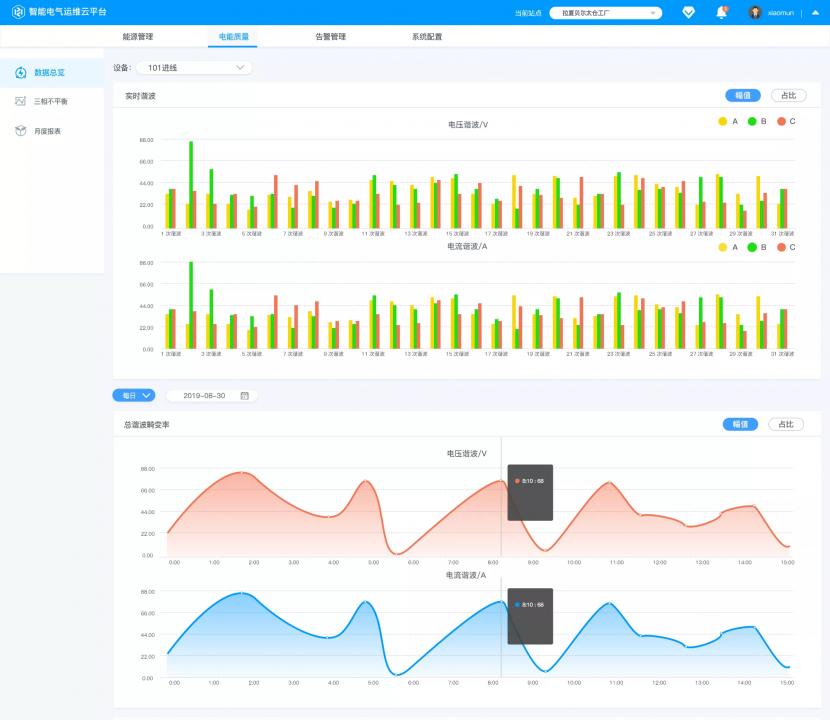Open the notification bell alerts
The height and width of the screenshot is (720, 830).
tap(721, 12)
